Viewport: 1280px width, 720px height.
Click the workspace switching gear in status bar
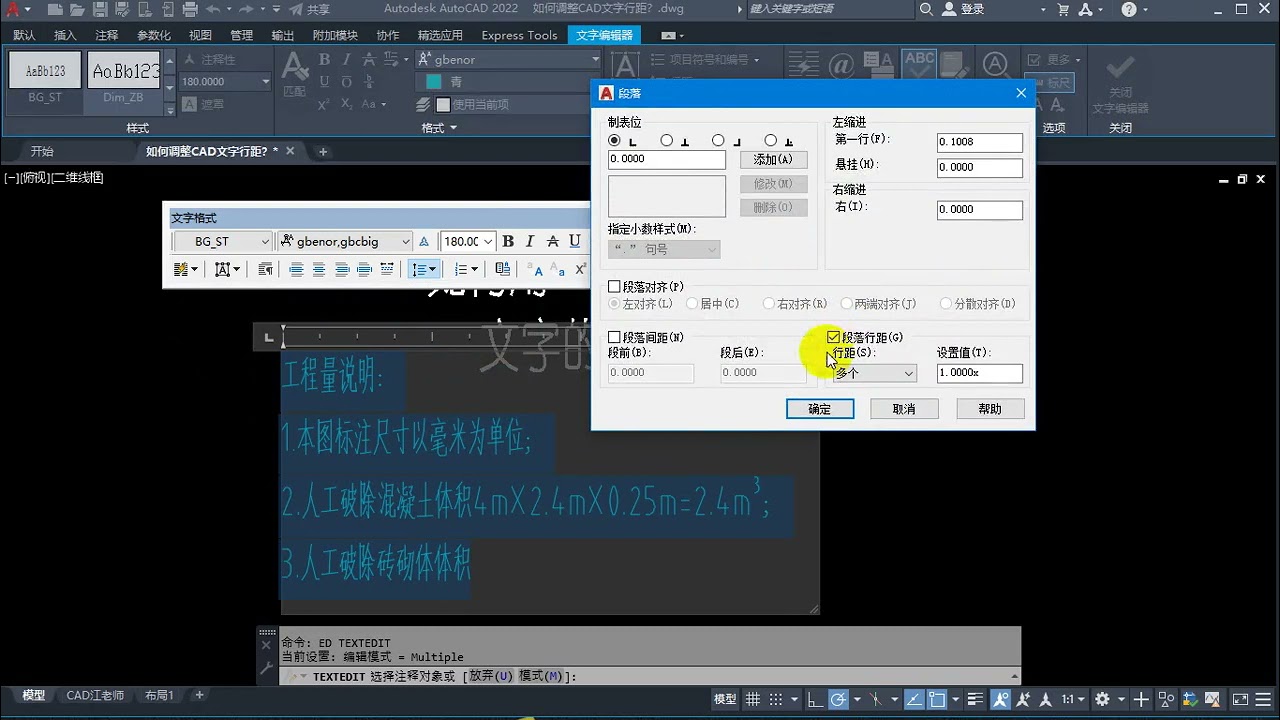1102,698
